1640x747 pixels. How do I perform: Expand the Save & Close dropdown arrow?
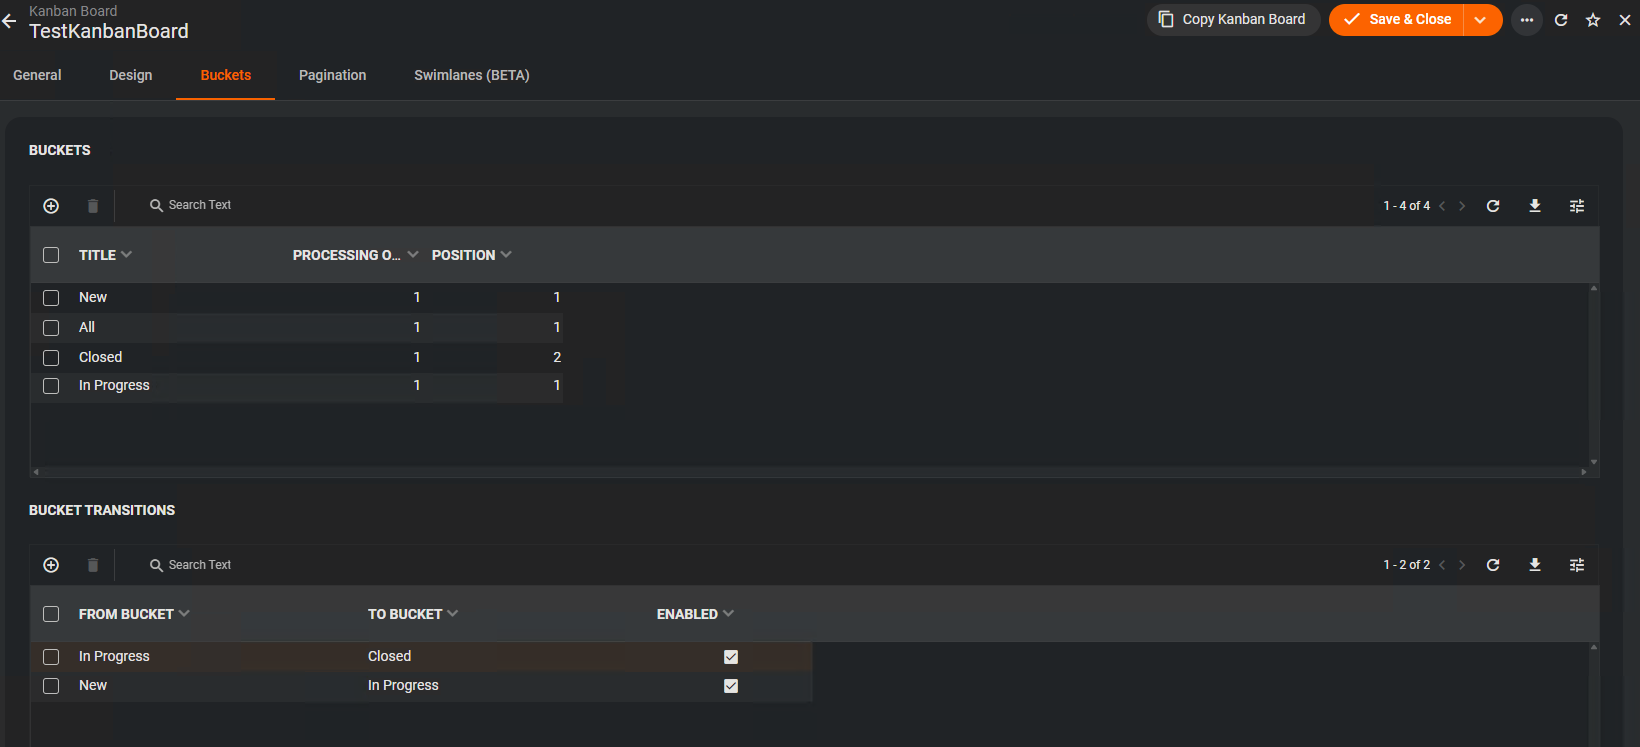[x=1481, y=20]
